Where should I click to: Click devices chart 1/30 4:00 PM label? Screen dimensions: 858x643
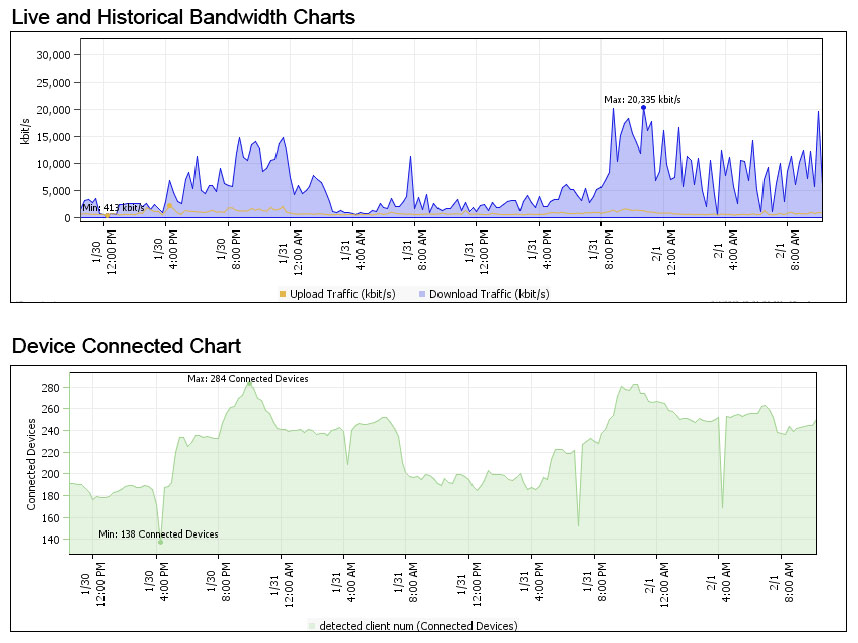pos(156,582)
